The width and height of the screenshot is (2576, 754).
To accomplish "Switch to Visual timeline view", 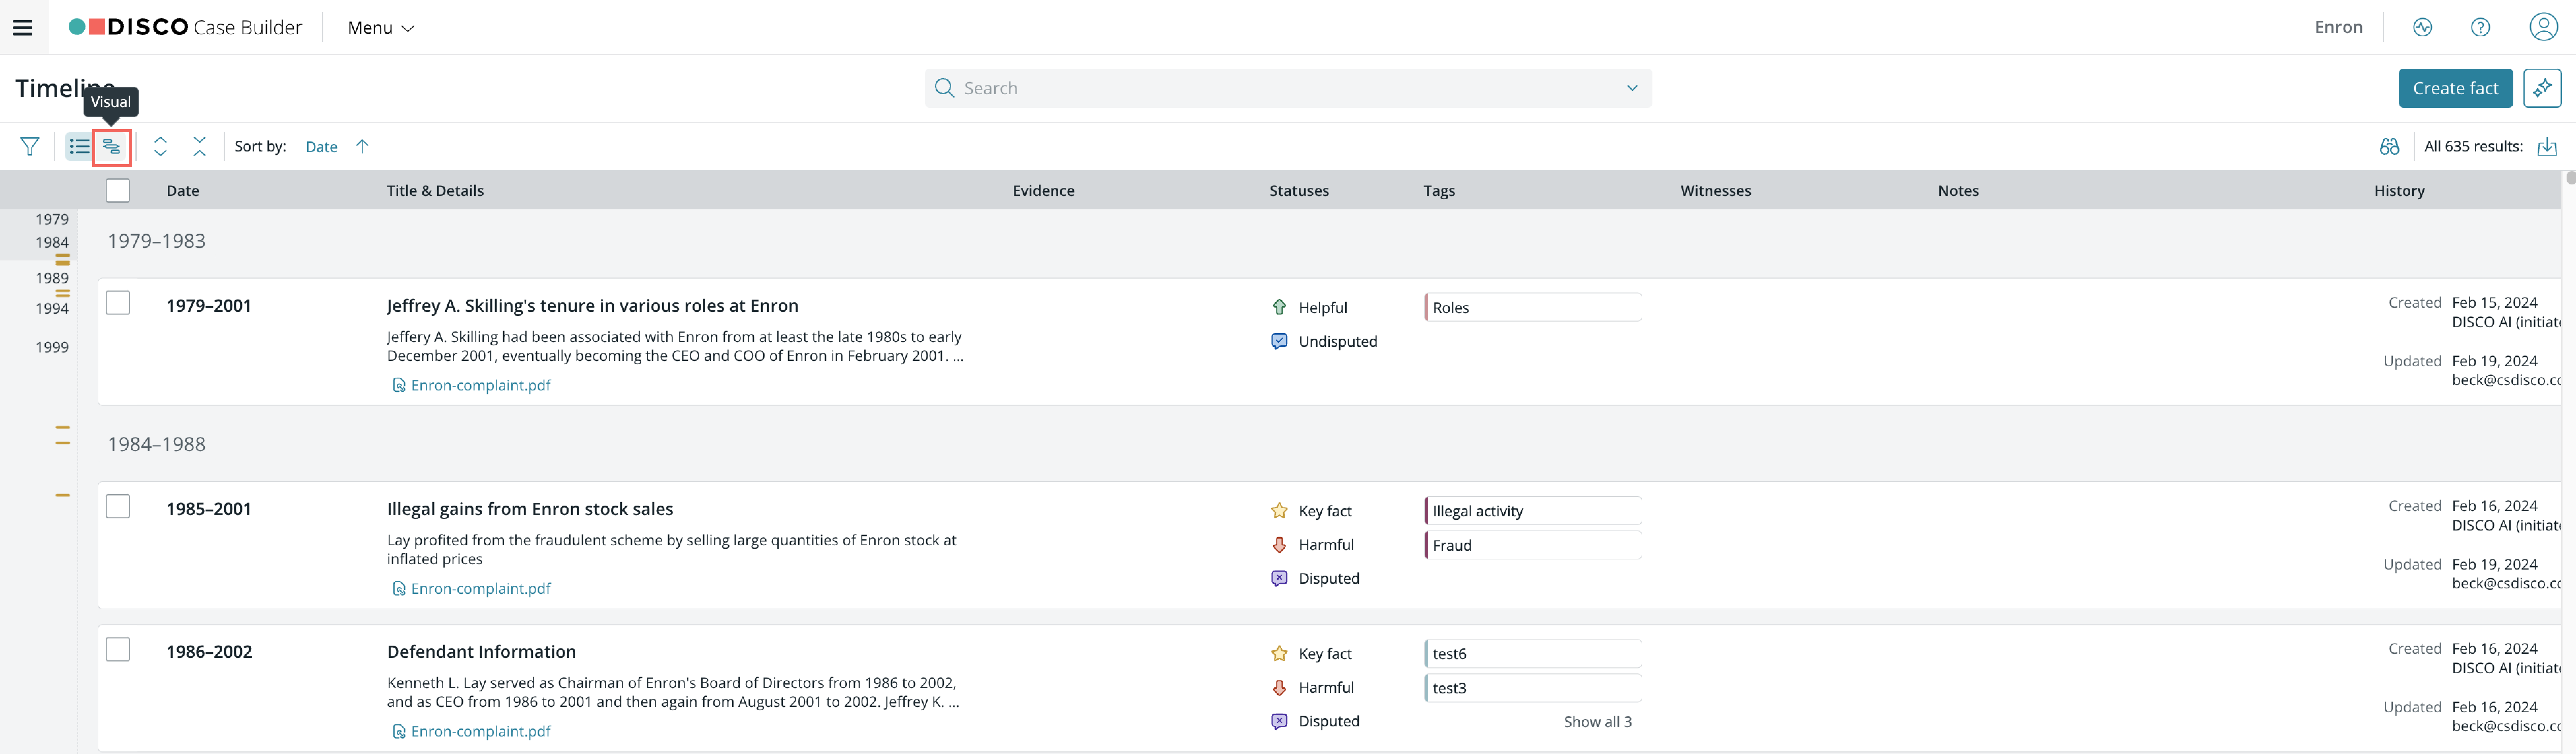I will pyautogui.click(x=112, y=147).
